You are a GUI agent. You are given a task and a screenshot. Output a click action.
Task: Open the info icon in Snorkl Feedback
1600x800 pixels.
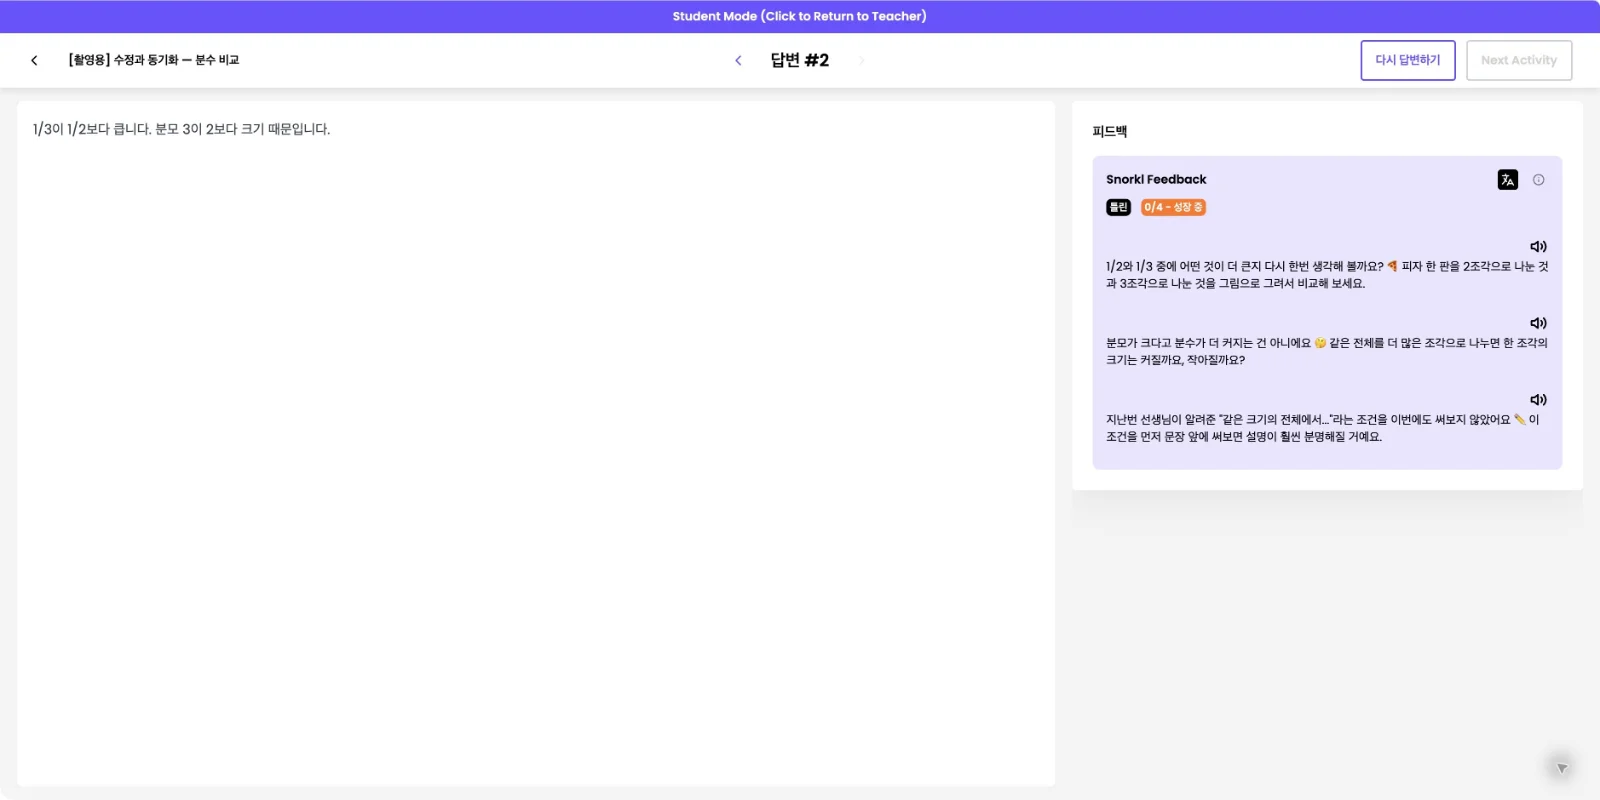[x=1538, y=180]
